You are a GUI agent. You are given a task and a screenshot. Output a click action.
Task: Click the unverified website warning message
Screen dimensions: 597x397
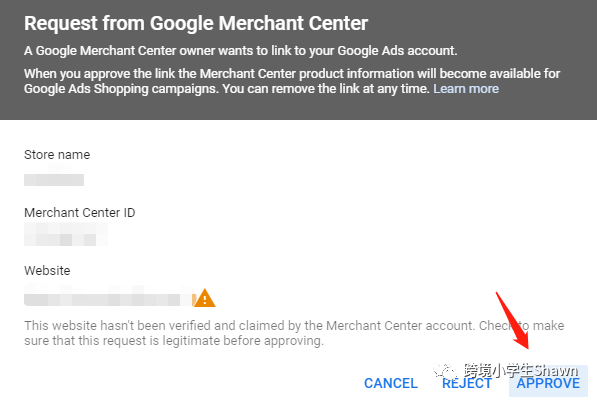click(x=294, y=333)
